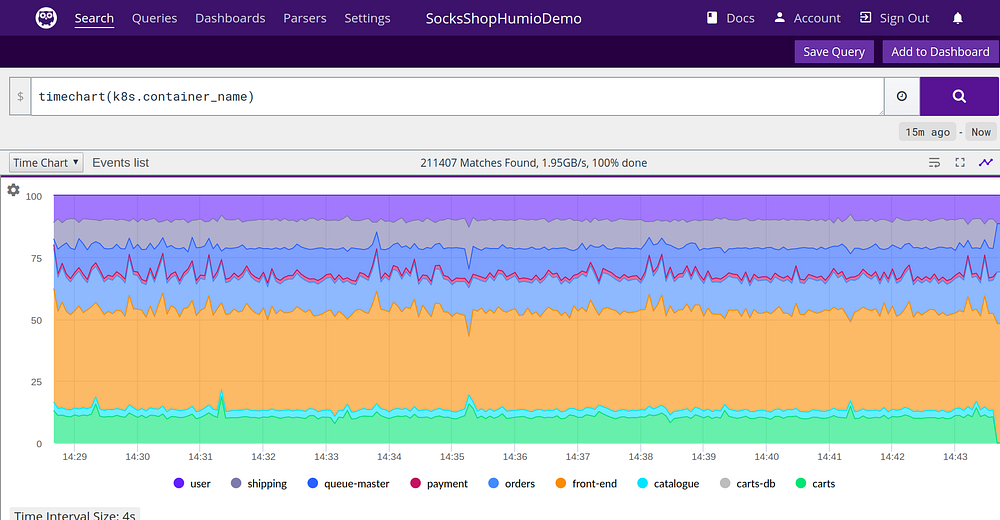Switch to the Events list tab
Viewport: 1000px width, 520px height.
(120, 162)
